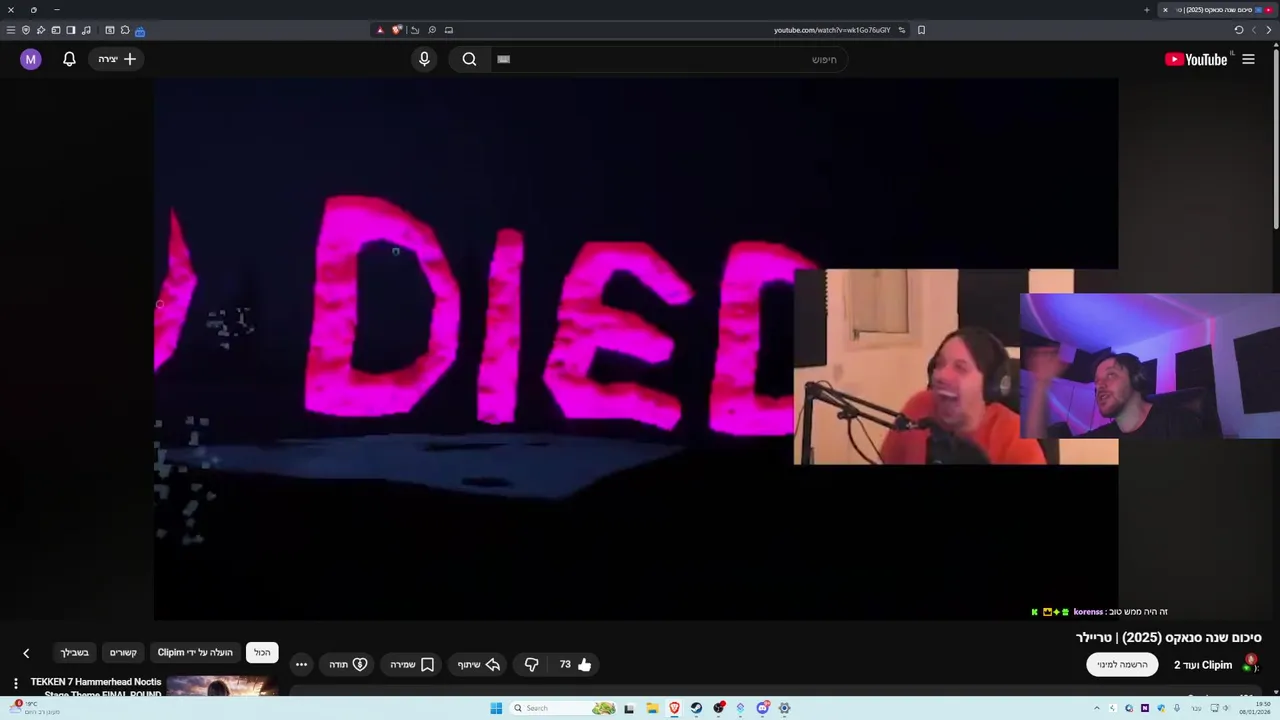Save the video (שמירה) to playlist
This screenshot has height=720, width=1280.
click(412, 664)
